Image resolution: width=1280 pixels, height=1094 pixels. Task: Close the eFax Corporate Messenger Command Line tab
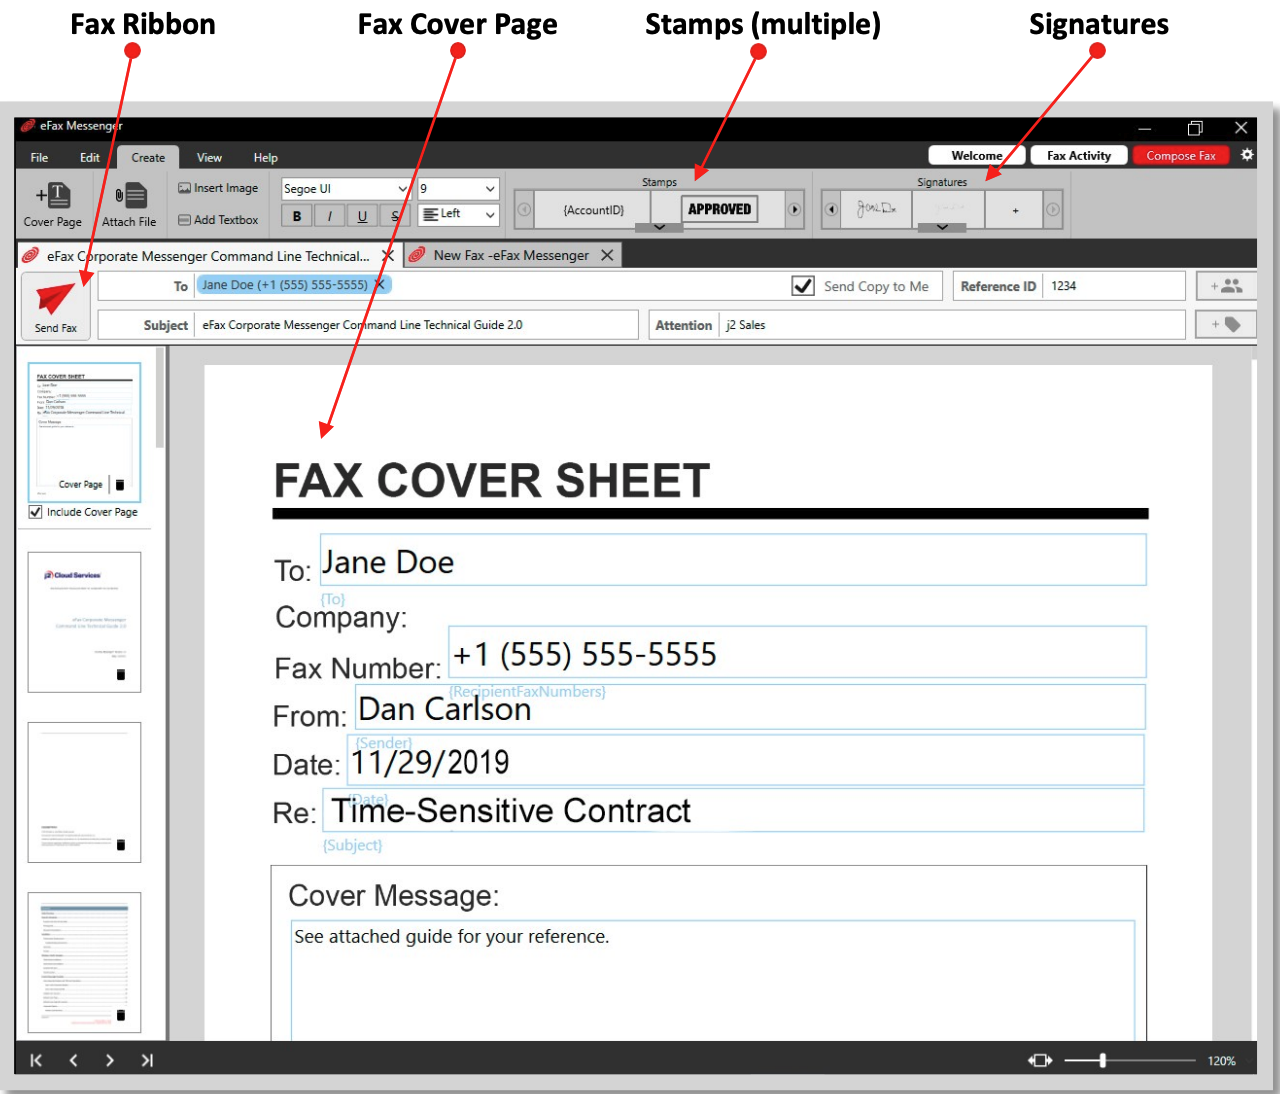(x=388, y=256)
